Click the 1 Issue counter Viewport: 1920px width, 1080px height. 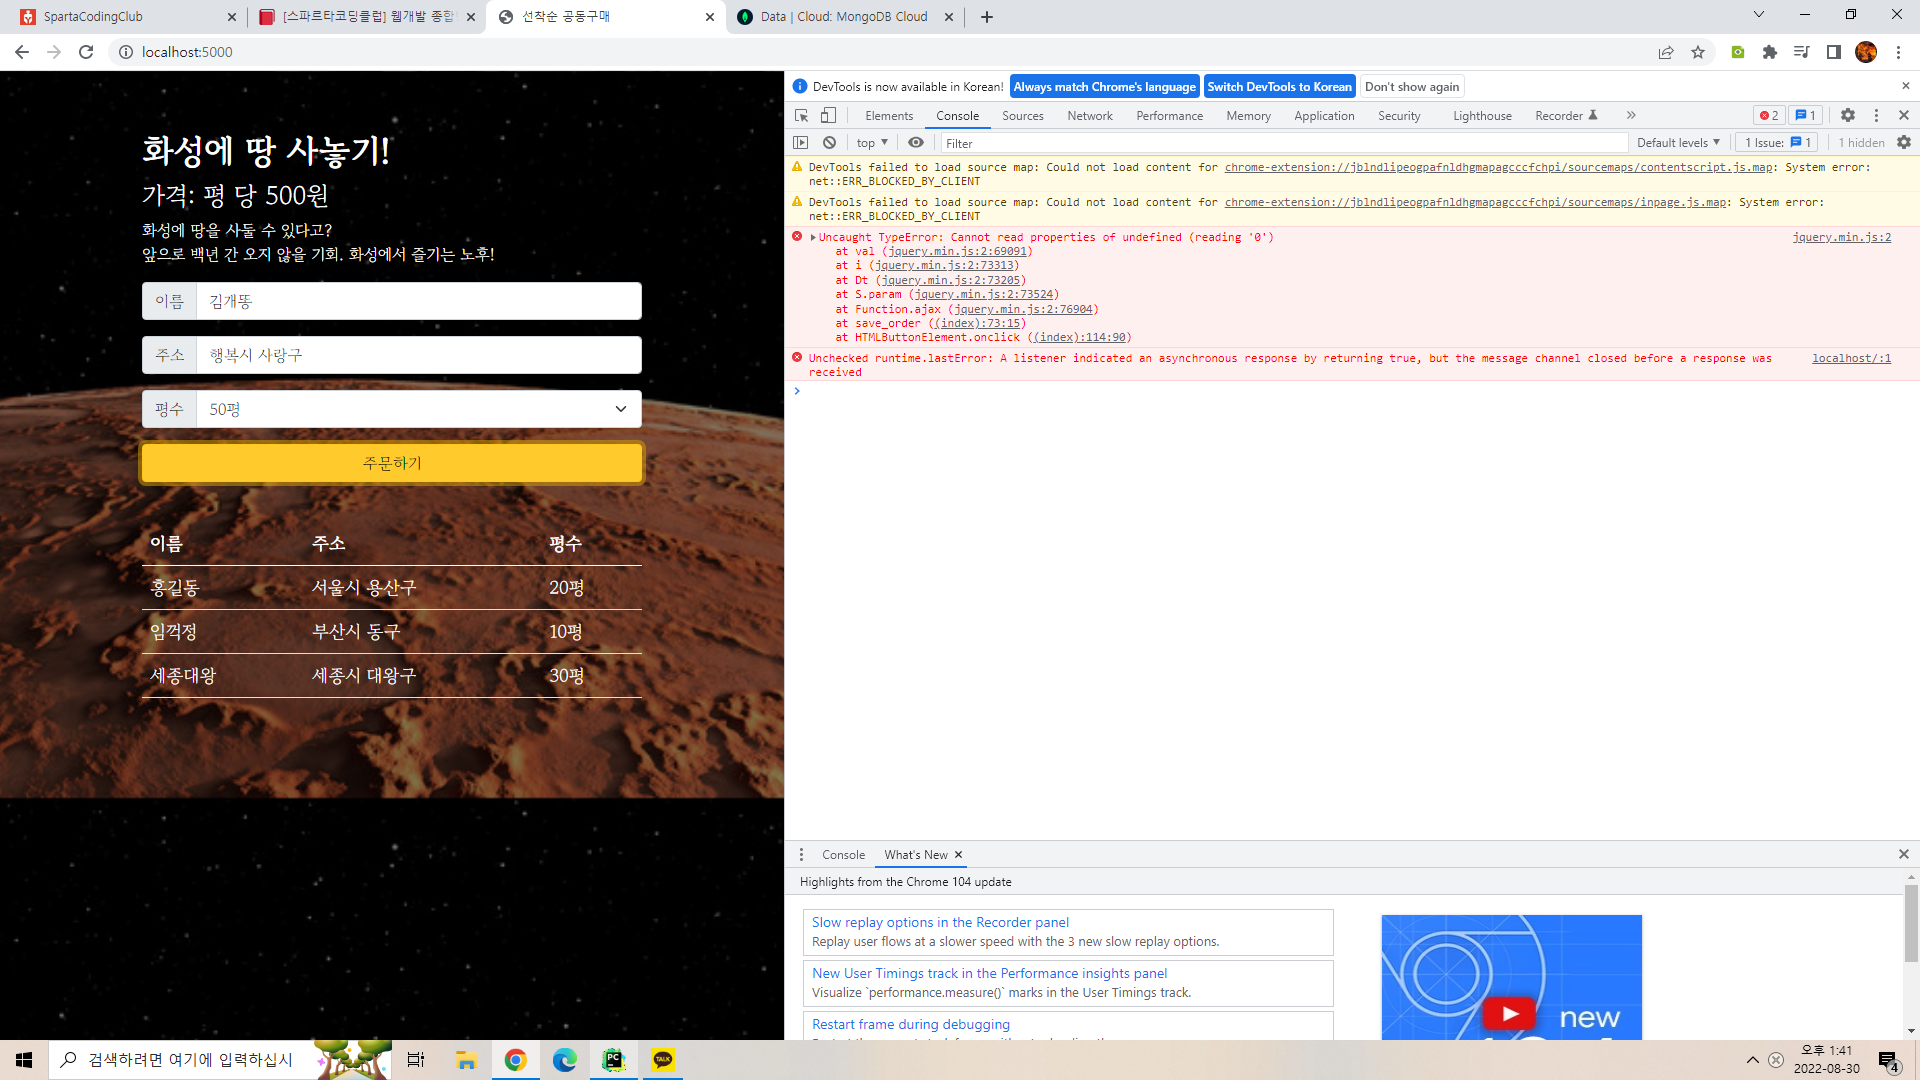(x=1778, y=143)
